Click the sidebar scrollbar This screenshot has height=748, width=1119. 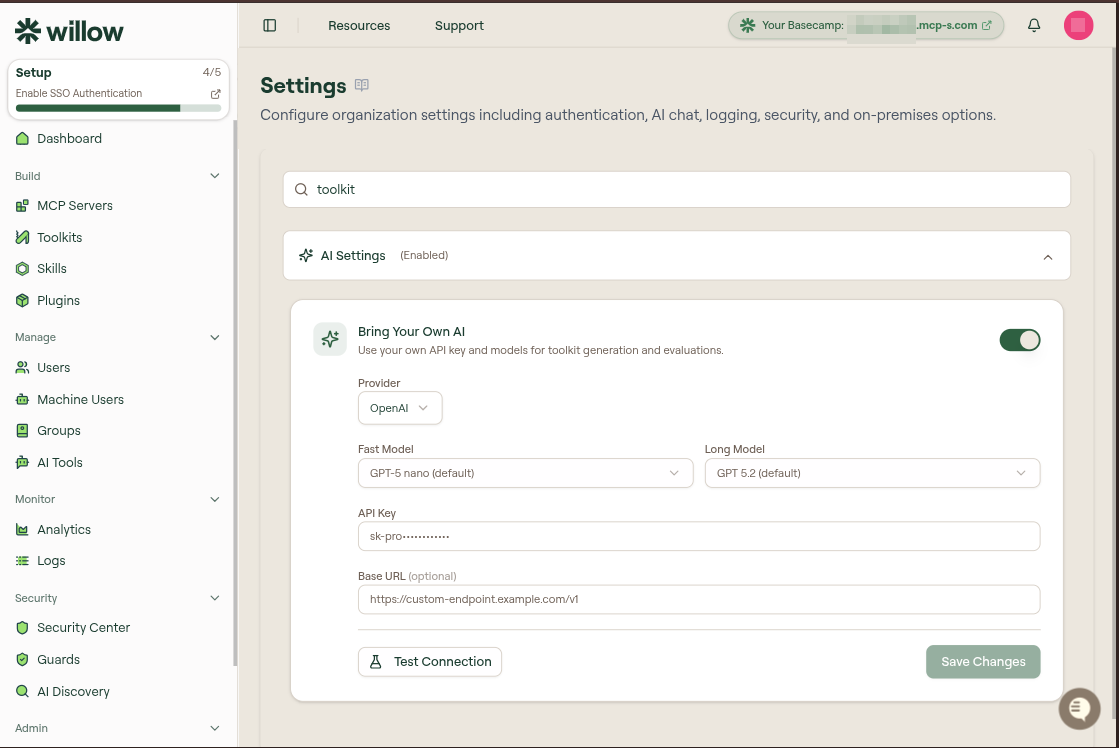(x=236, y=393)
